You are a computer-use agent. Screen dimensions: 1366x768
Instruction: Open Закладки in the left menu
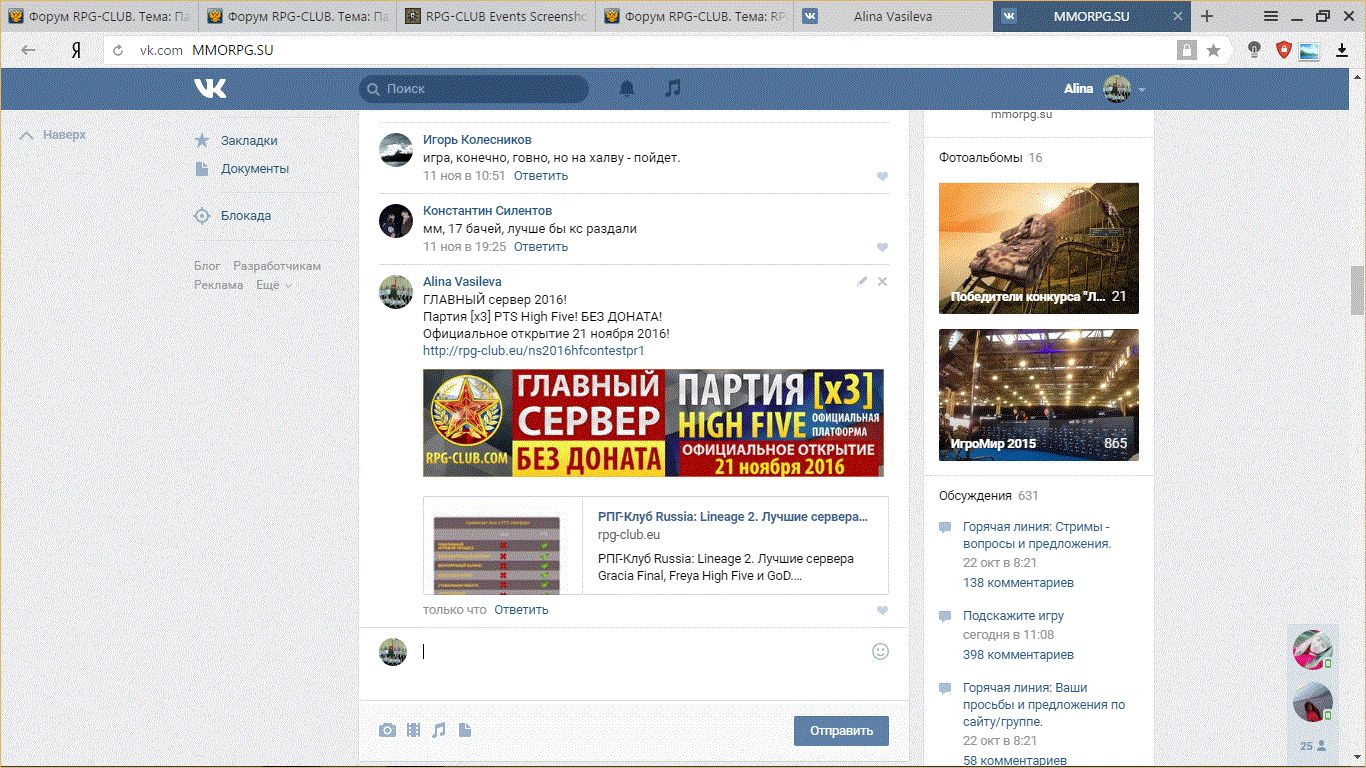click(249, 141)
